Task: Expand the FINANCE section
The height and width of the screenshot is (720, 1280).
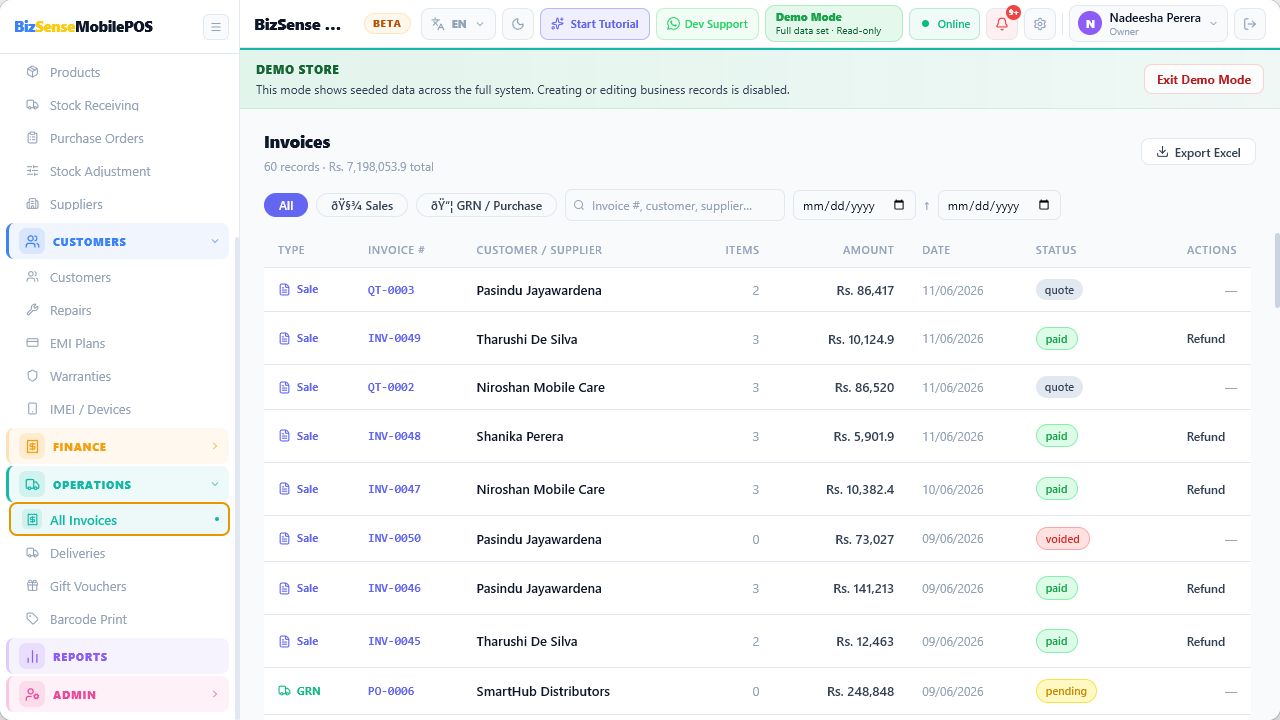Action: coord(118,446)
